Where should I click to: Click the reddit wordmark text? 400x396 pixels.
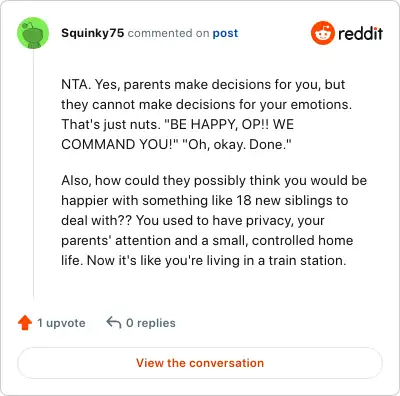[360, 33]
